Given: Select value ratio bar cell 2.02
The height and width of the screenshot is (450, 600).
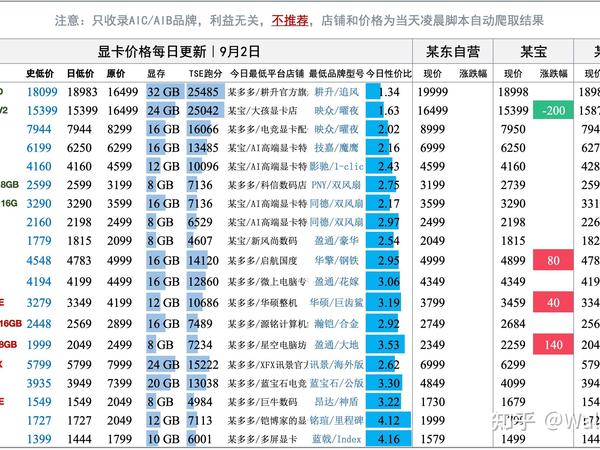Looking at the screenshot, I should pyautogui.click(x=389, y=129).
